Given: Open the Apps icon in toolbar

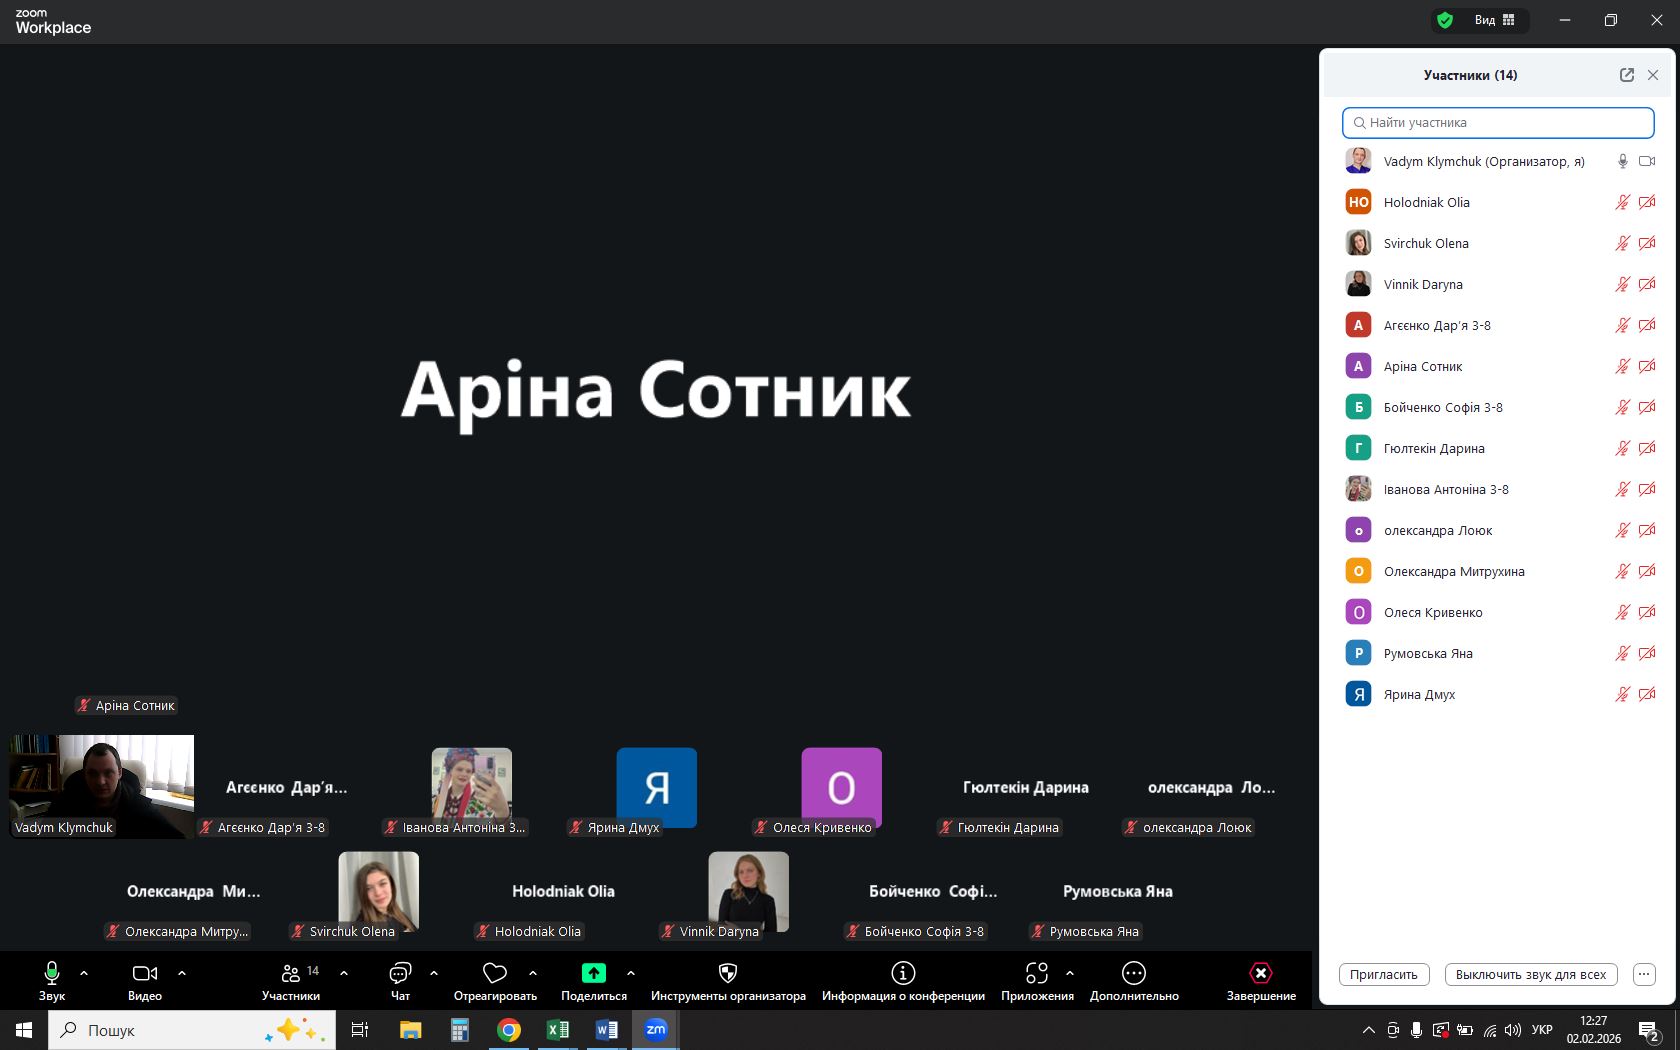Looking at the screenshot, I should pyautogui.click(x=1037, y=973).
